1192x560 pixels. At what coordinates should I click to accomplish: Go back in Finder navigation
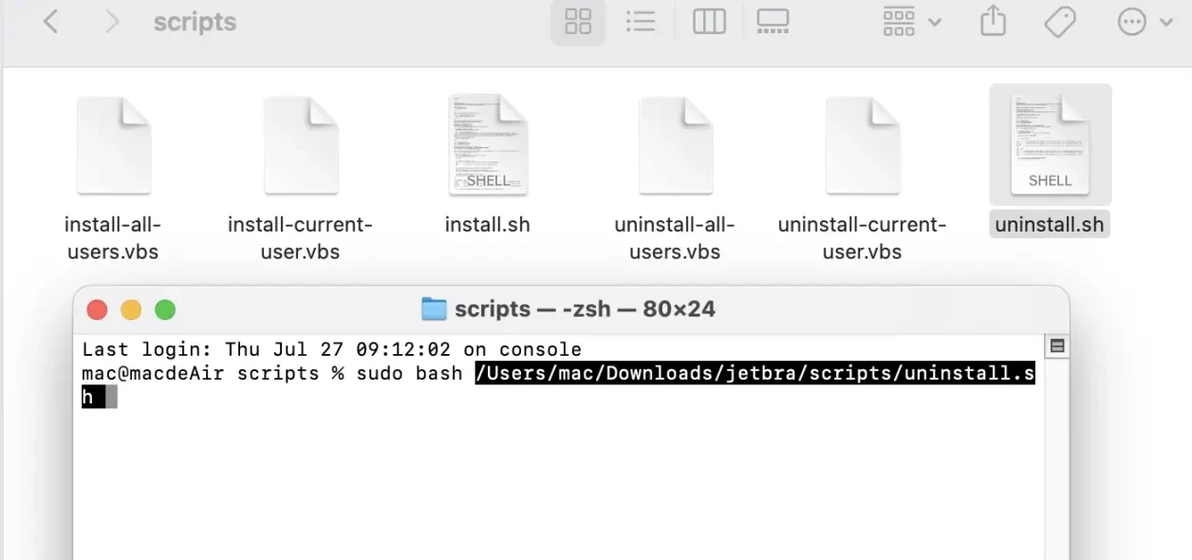pos(51,22)
